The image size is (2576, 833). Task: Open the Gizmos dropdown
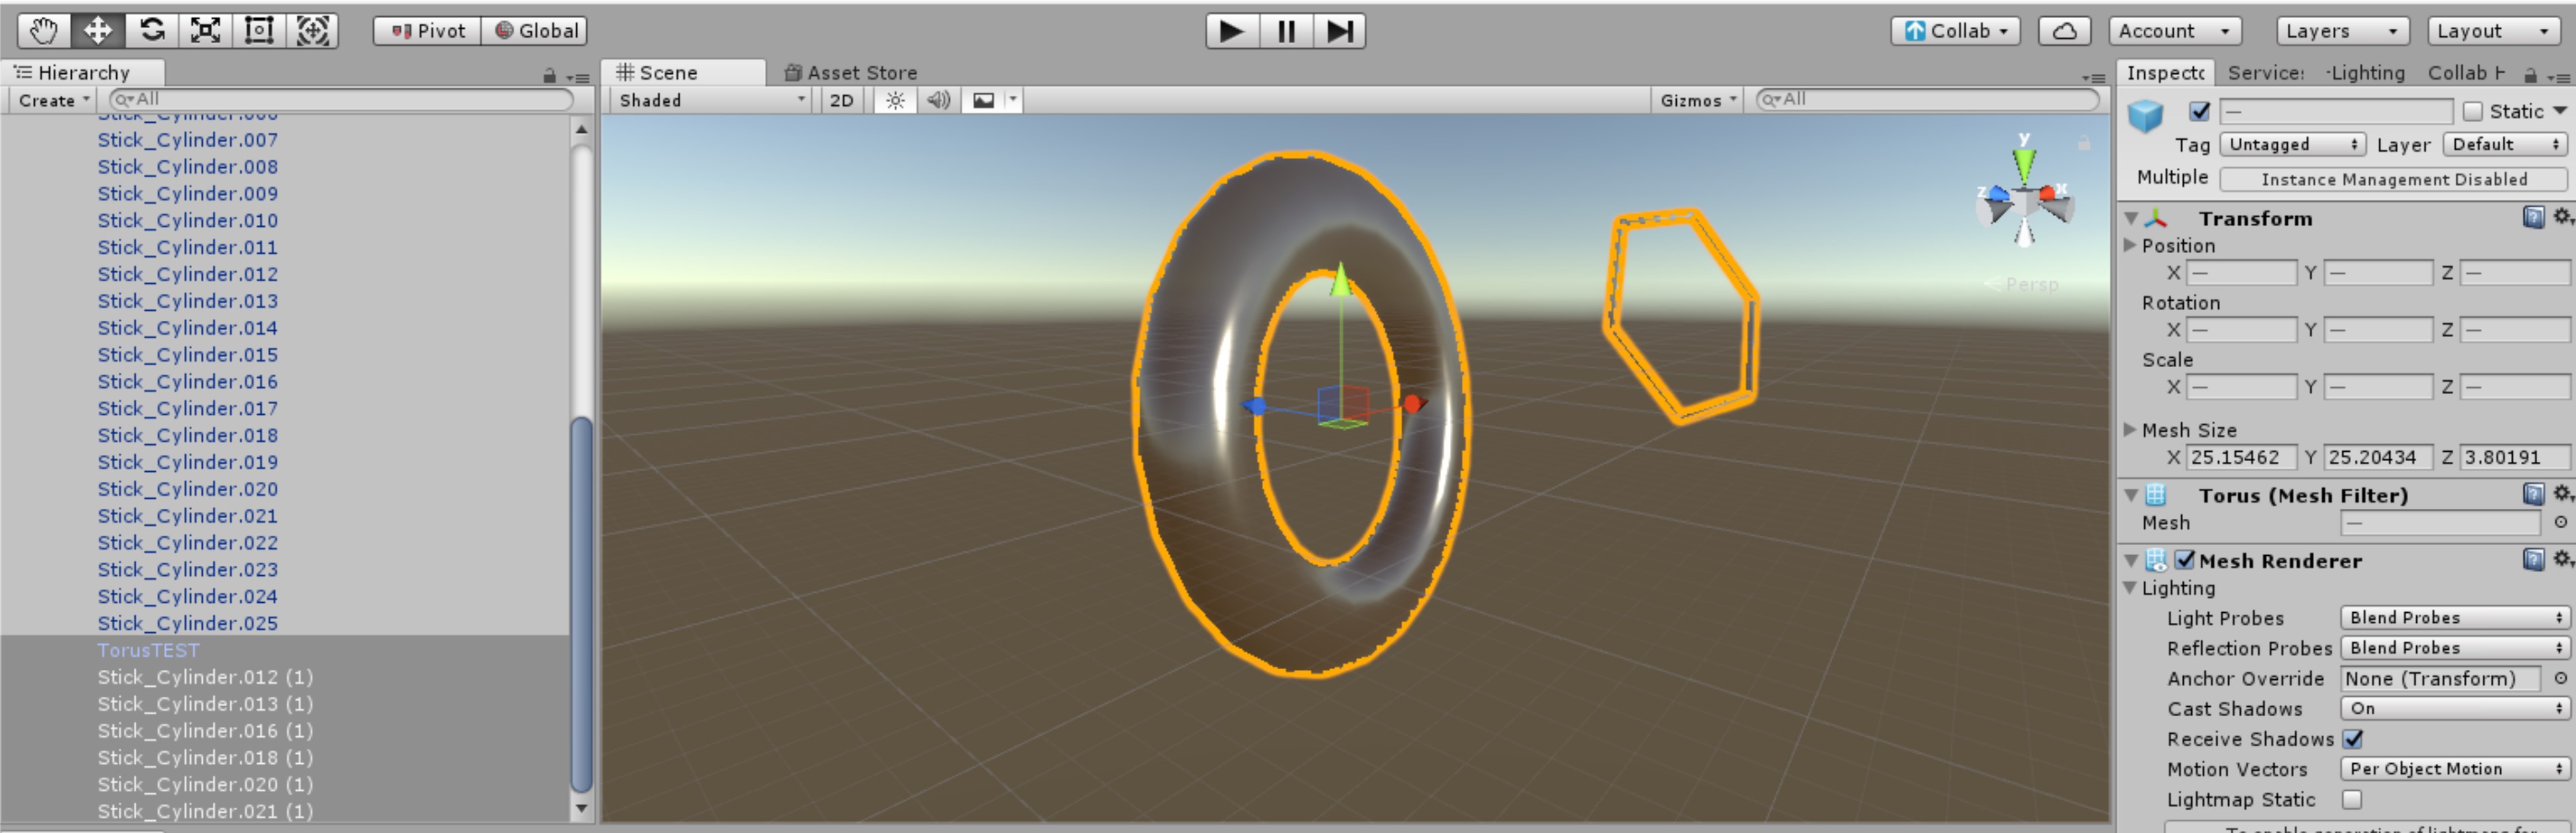click(x=1698, y=100)
